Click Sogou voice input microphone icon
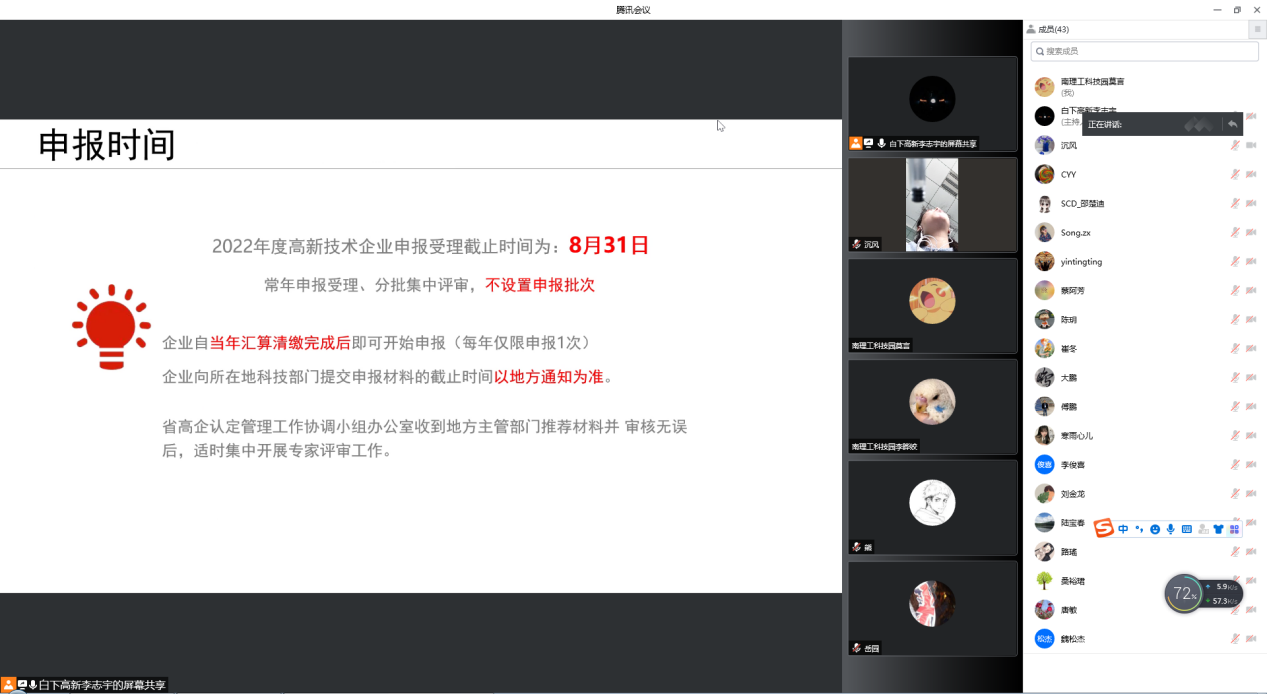1267x694 pixels. tap(1171, 529)
